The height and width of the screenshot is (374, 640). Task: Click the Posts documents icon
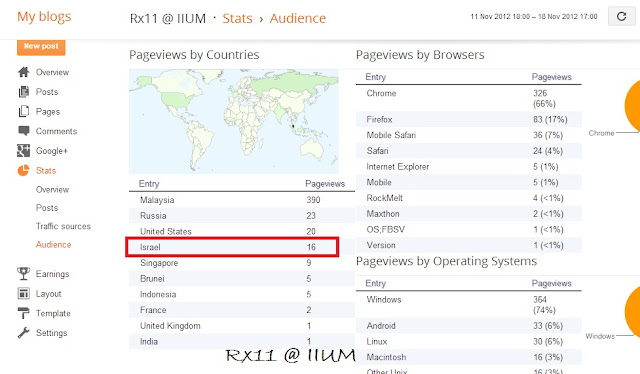pos(24,92)
